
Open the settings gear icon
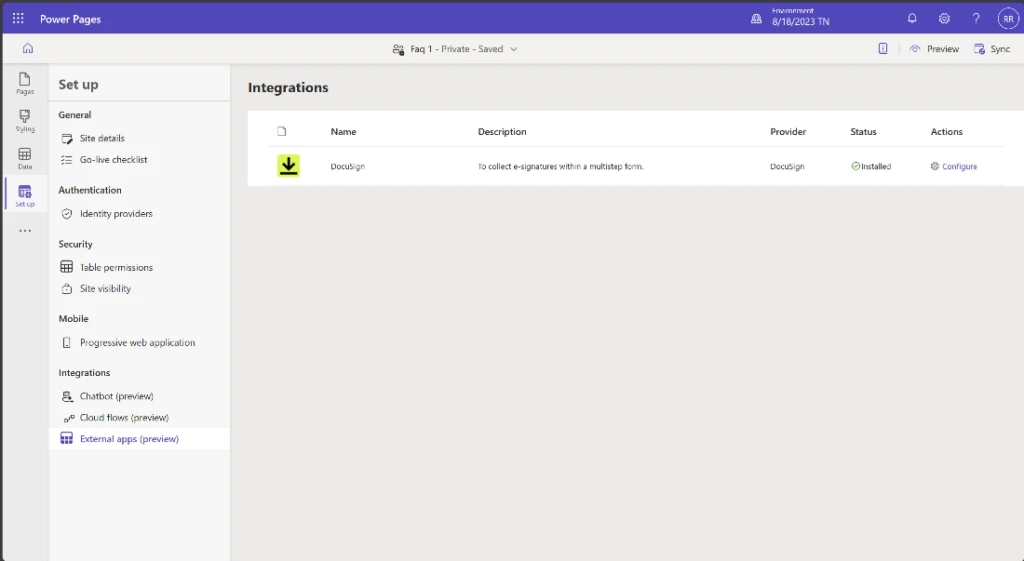click(944, 19)
